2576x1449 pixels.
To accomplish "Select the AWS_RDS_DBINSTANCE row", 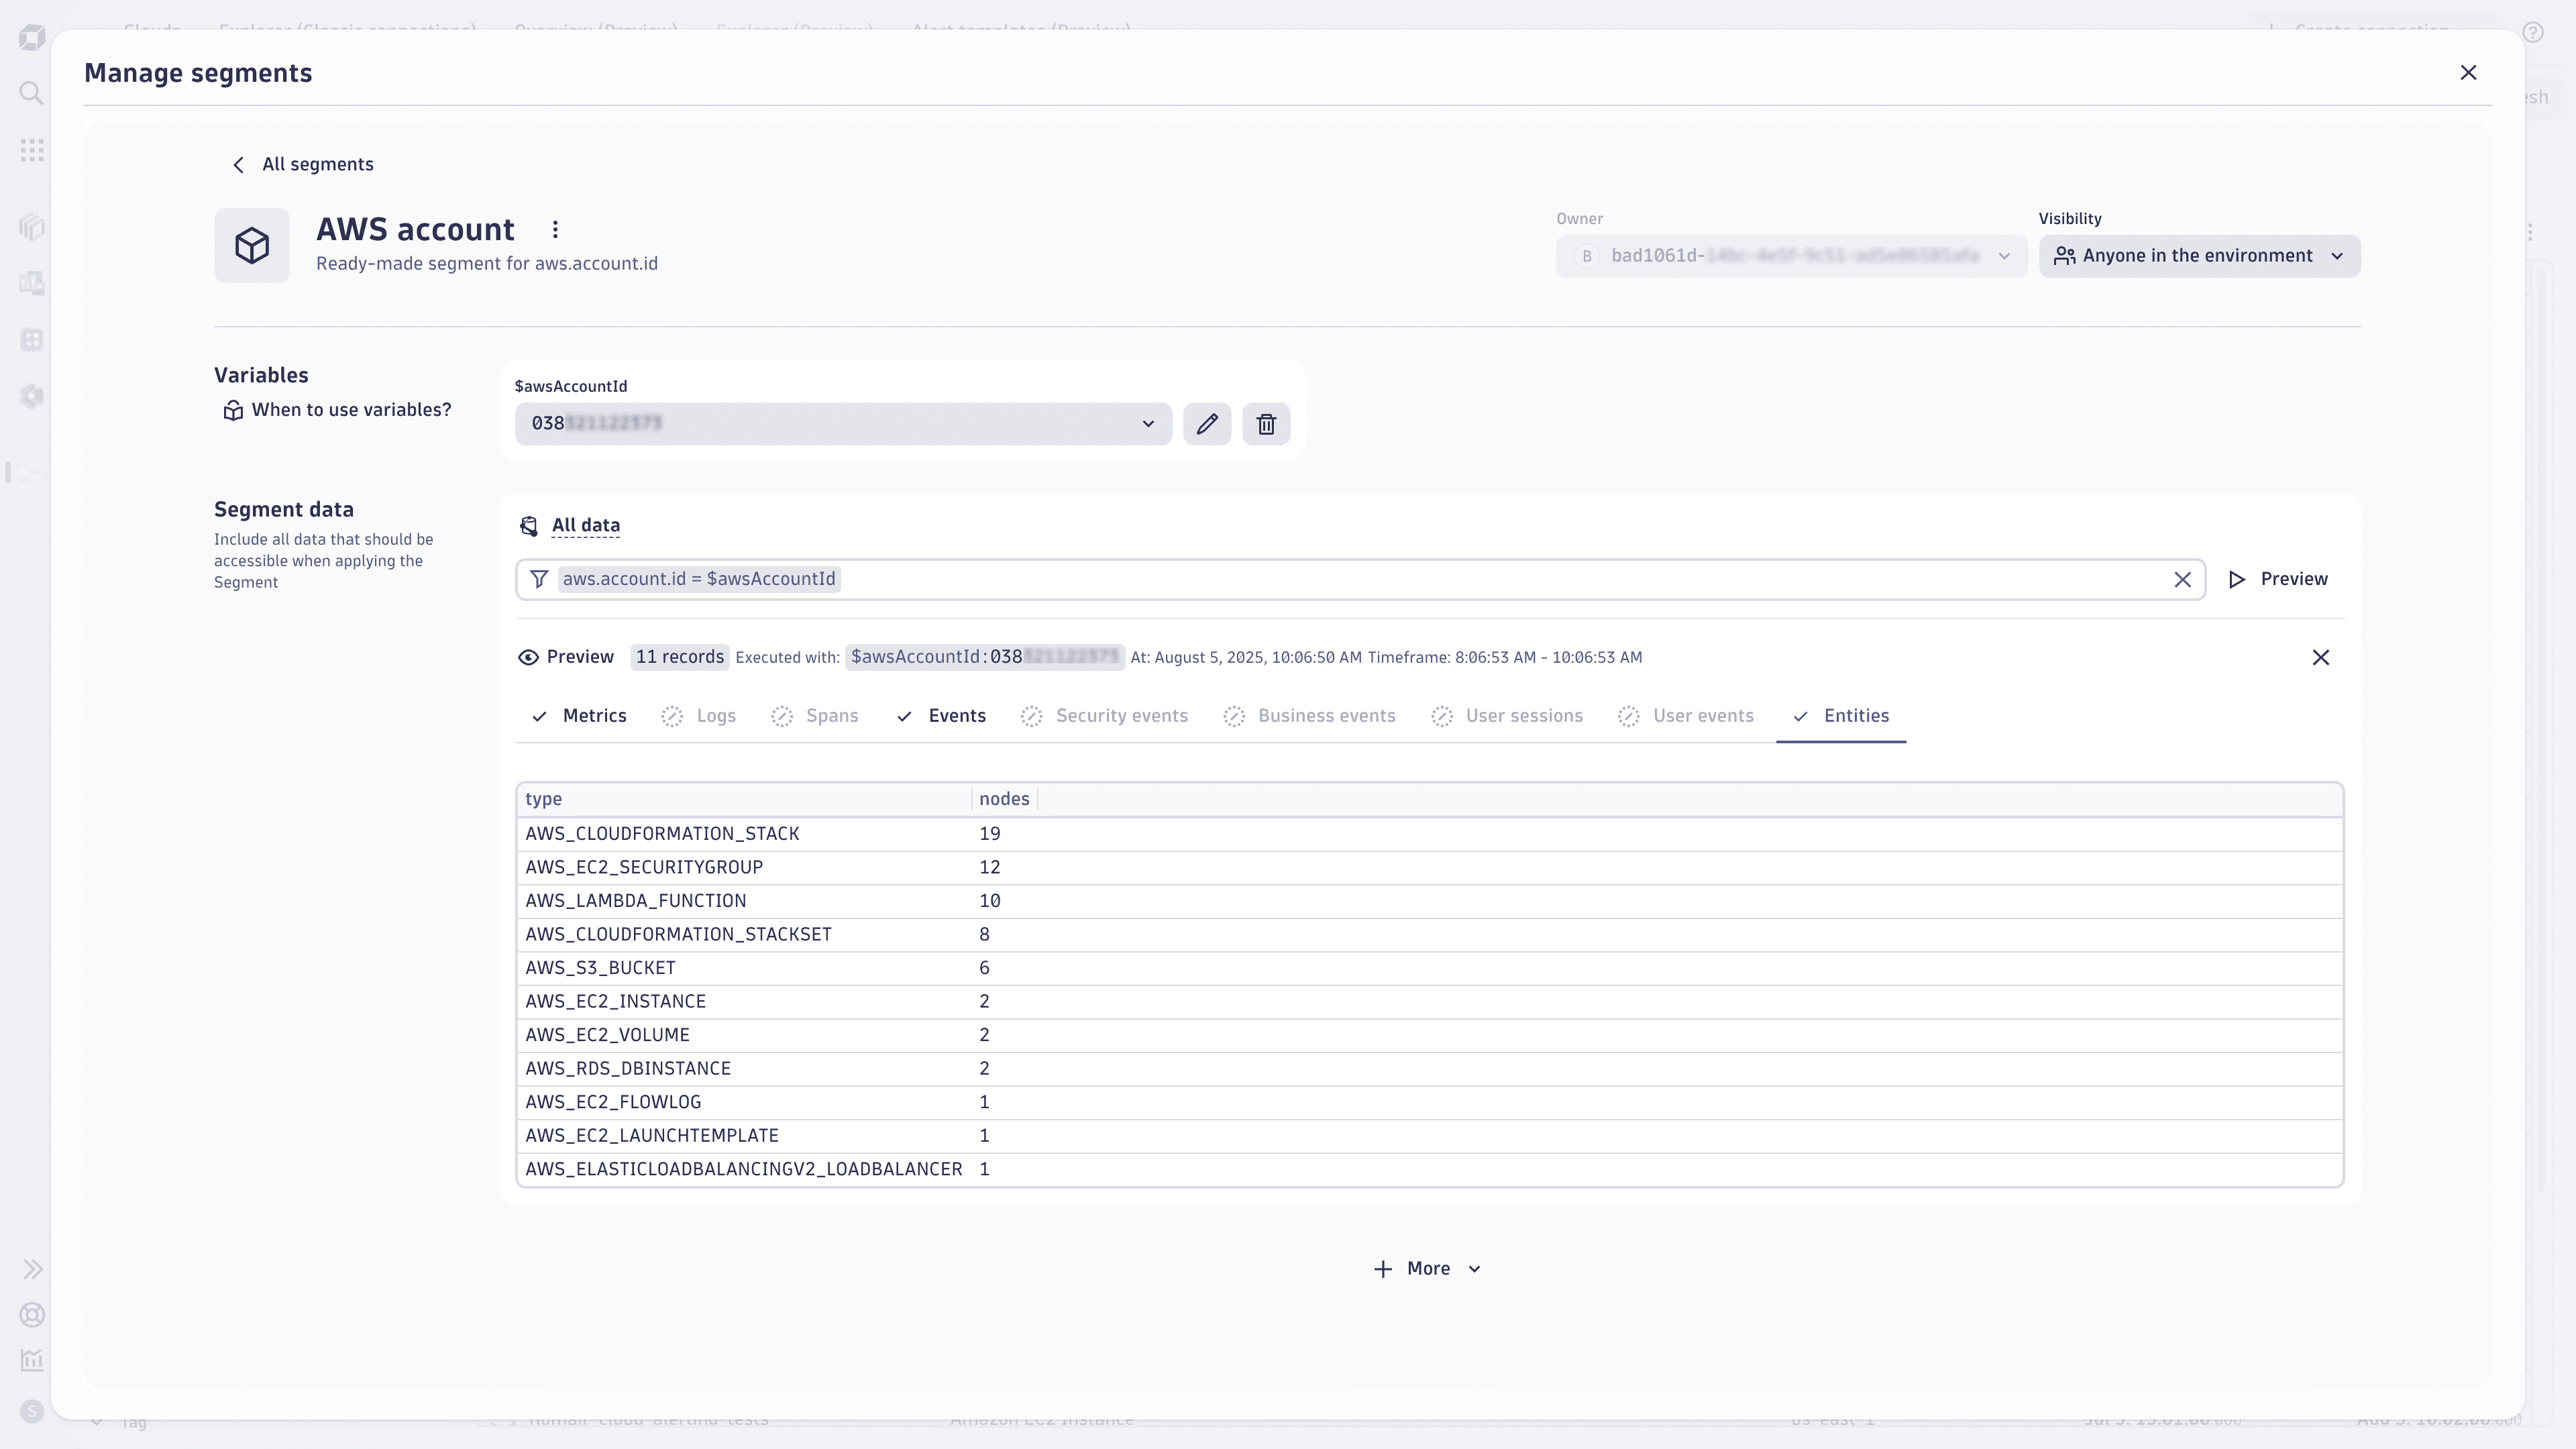I will coord(1430,1068).
